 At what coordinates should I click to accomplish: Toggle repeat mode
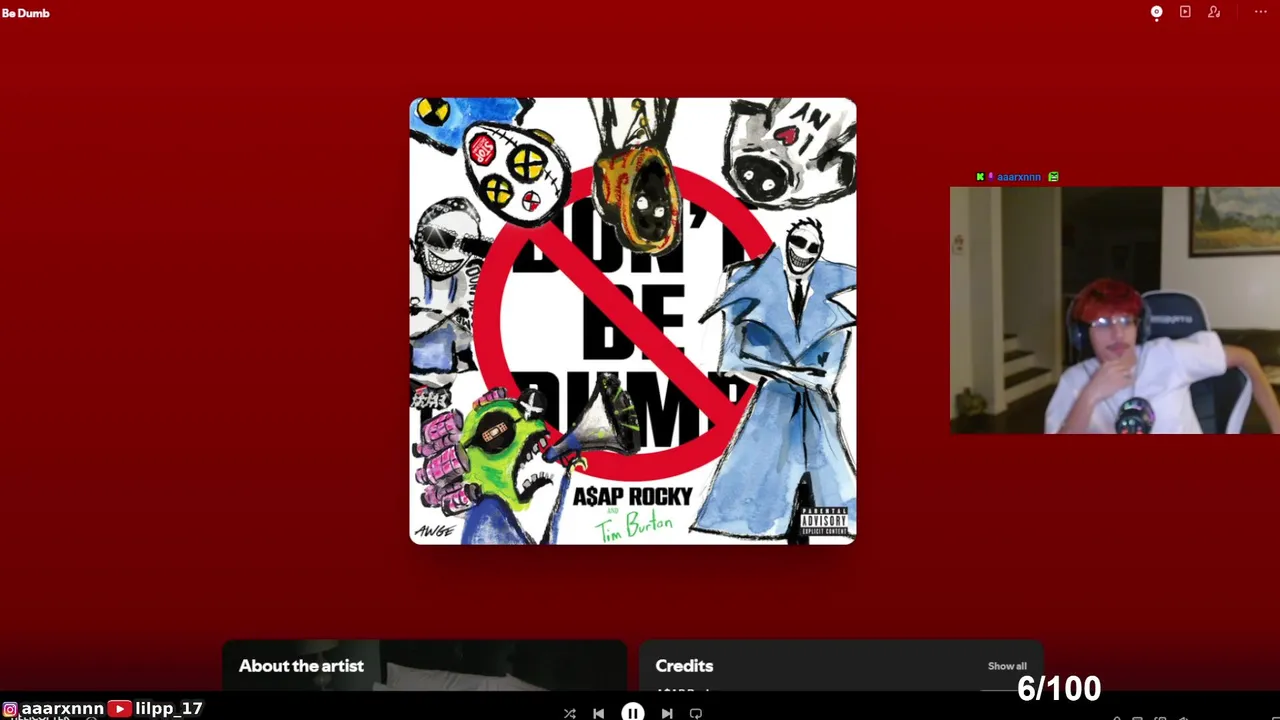pos(696,713)
